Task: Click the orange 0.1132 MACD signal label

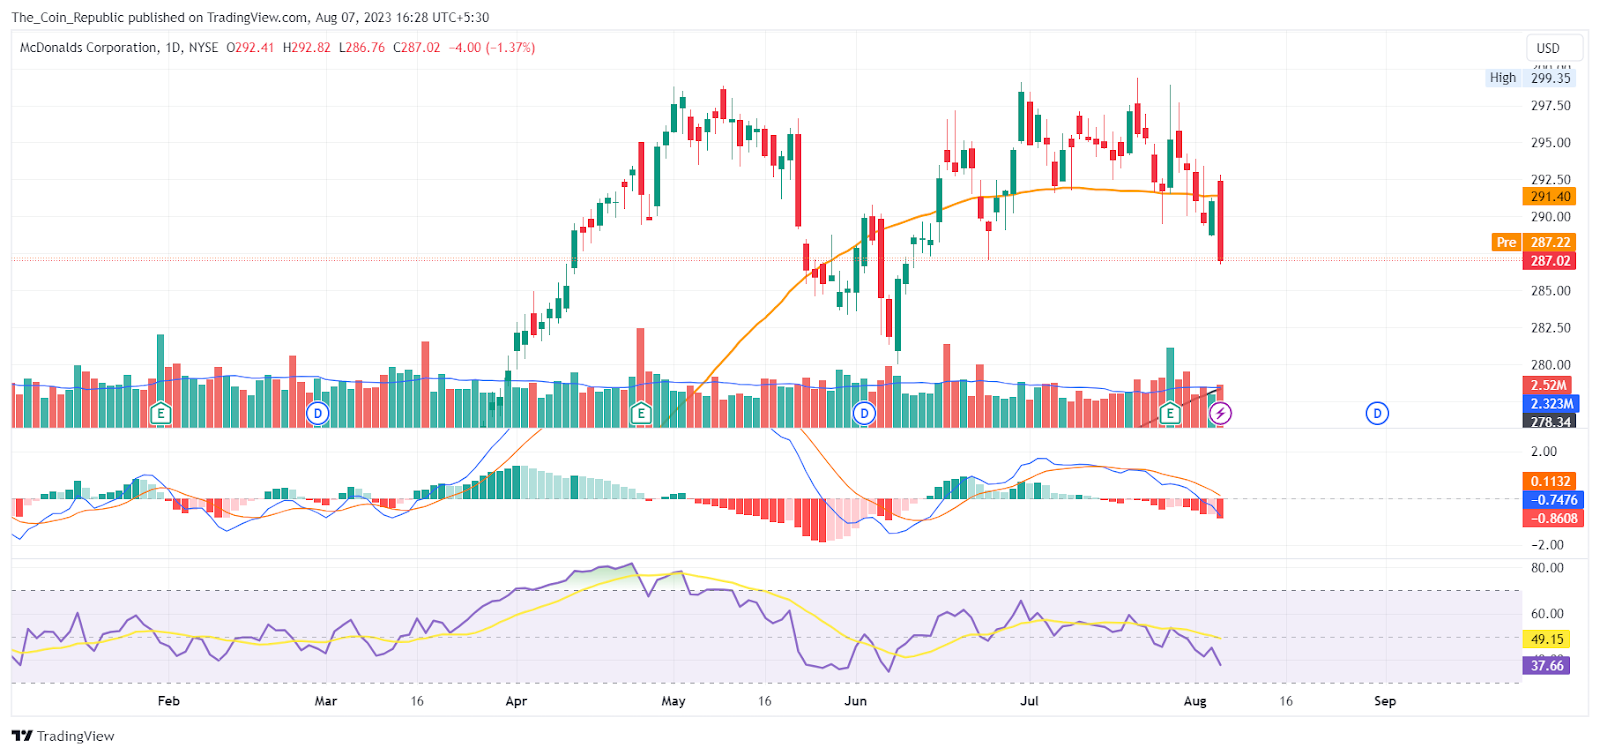Action: (x=1550, y=481)
